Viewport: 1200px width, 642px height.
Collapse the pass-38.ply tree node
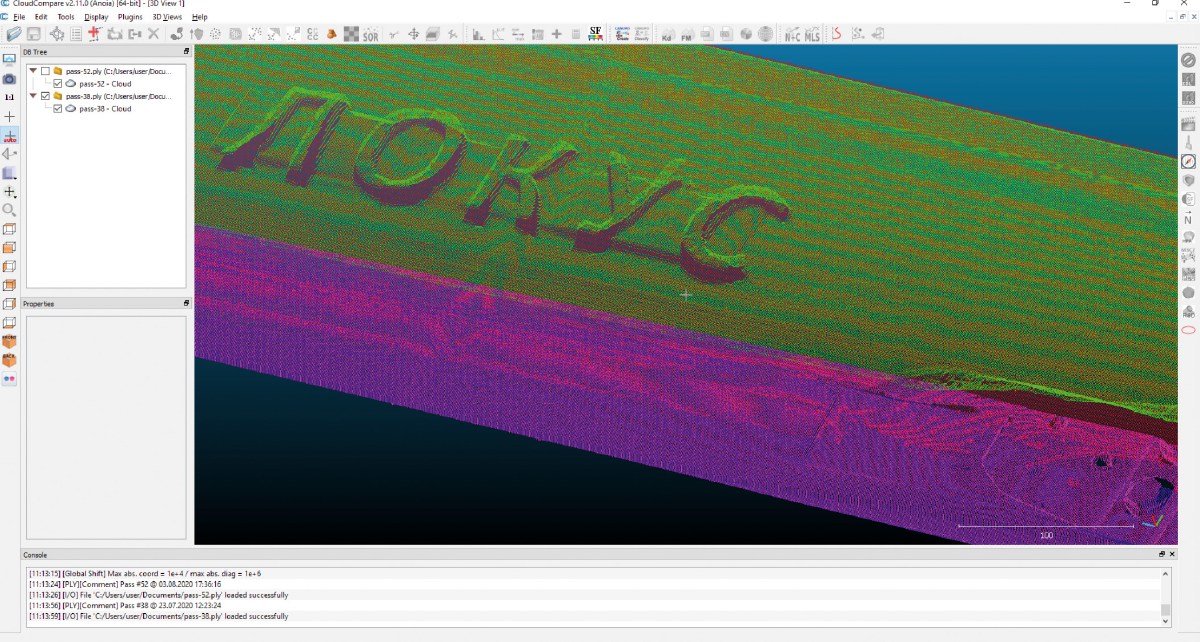point(33,96)
